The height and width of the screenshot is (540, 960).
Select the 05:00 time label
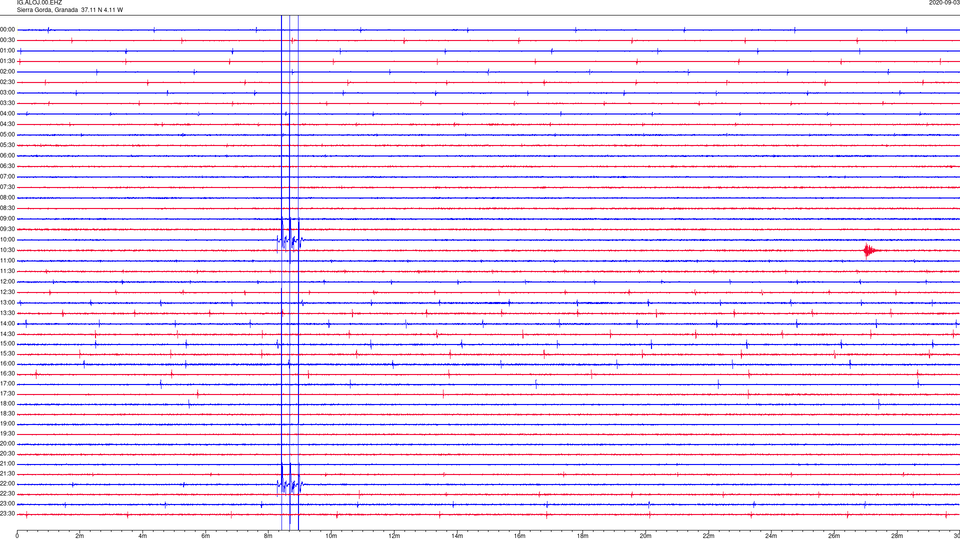point(8,135)
